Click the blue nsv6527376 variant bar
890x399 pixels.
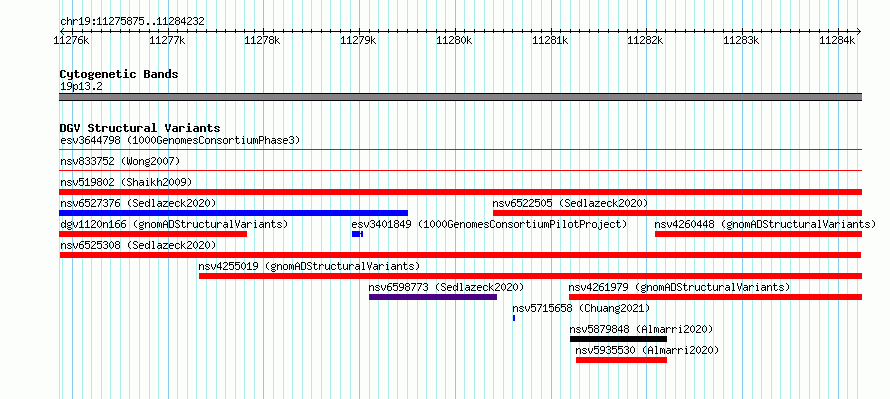point(233,213)
